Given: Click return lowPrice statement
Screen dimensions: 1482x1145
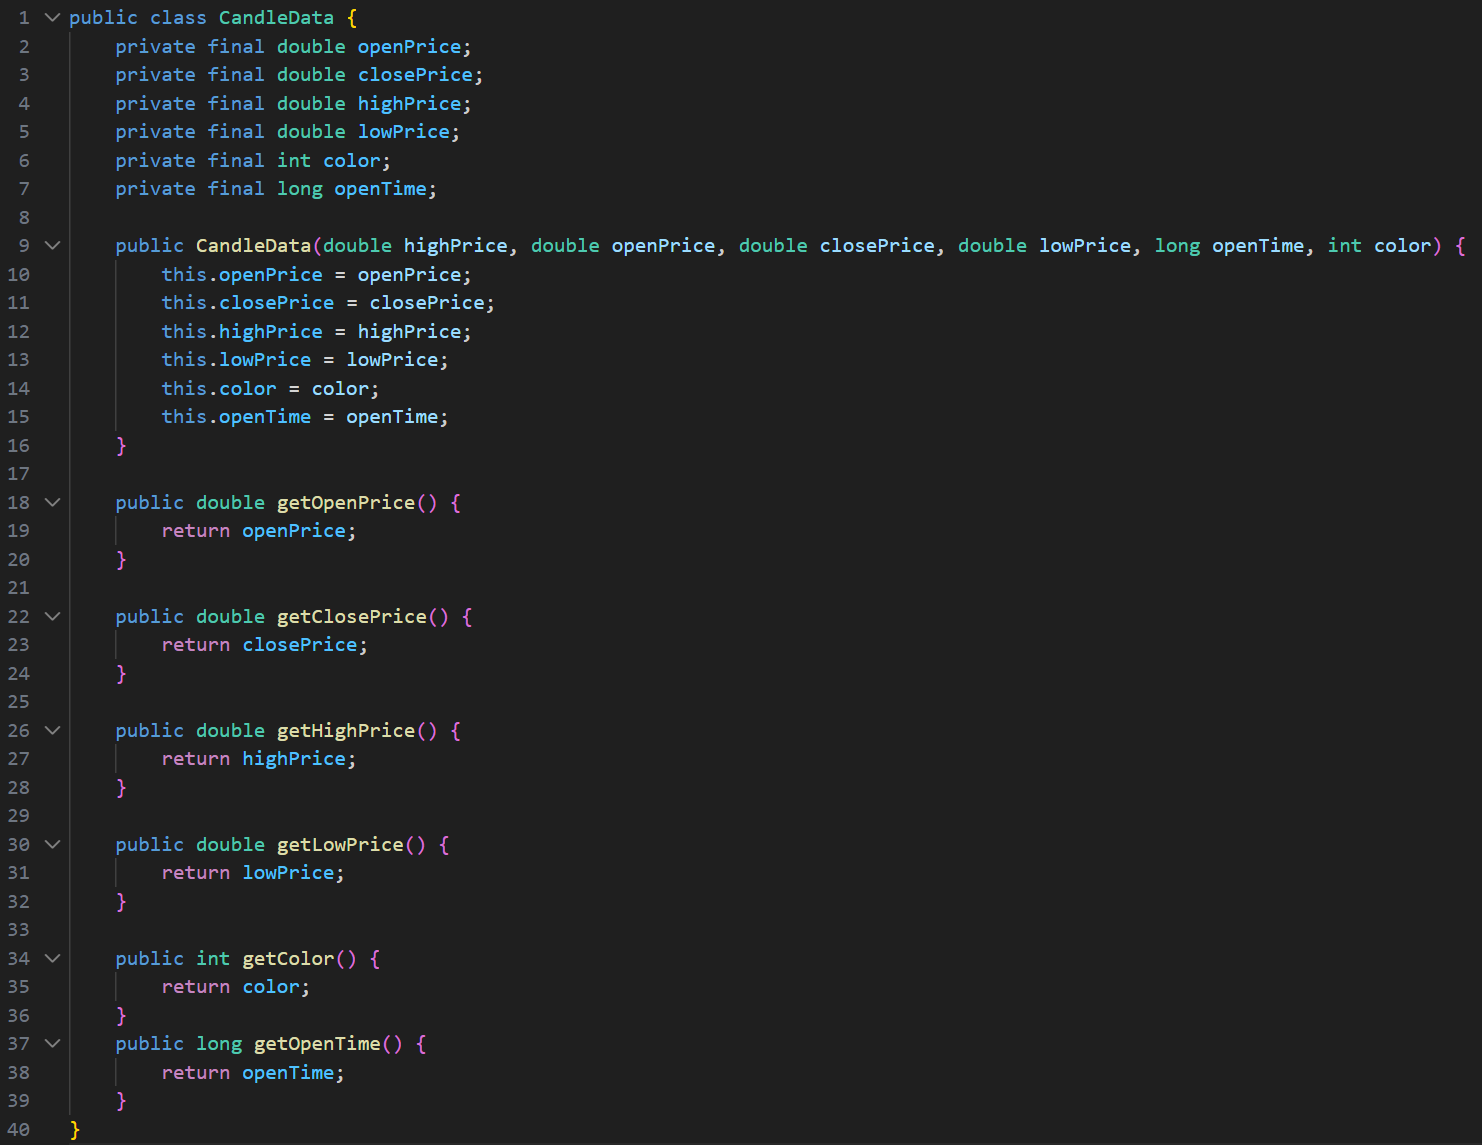Looking at the screenshot, I should [x=252, y=873].
